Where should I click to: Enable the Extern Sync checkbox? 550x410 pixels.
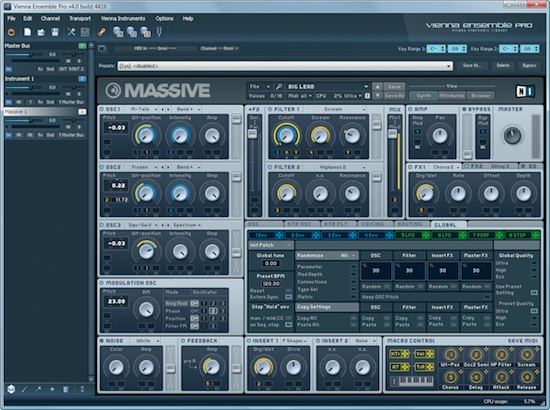tap(288, 297)
